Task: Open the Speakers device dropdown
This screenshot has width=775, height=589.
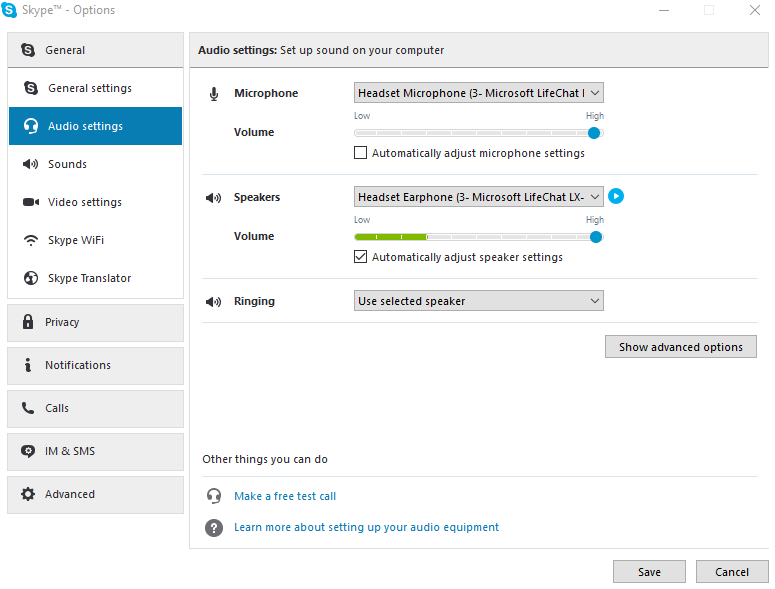Action: [x=478, y=197]
